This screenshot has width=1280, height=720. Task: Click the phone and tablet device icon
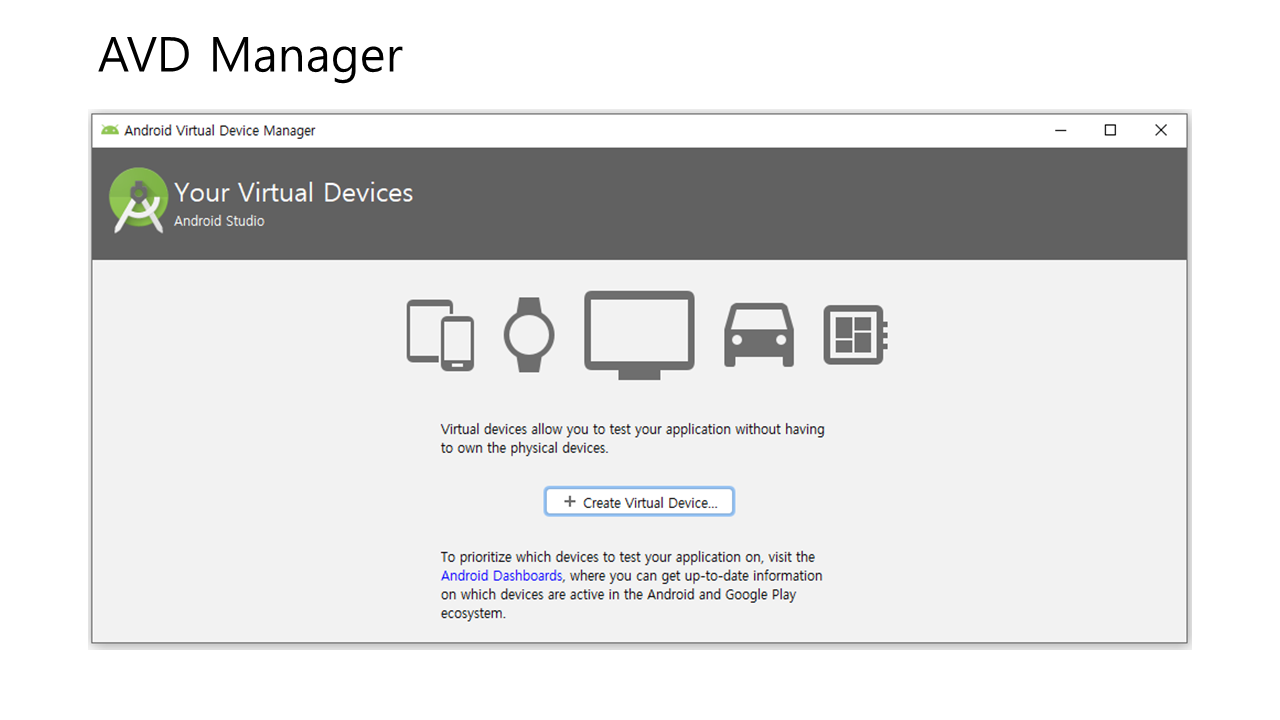[440, 335]
